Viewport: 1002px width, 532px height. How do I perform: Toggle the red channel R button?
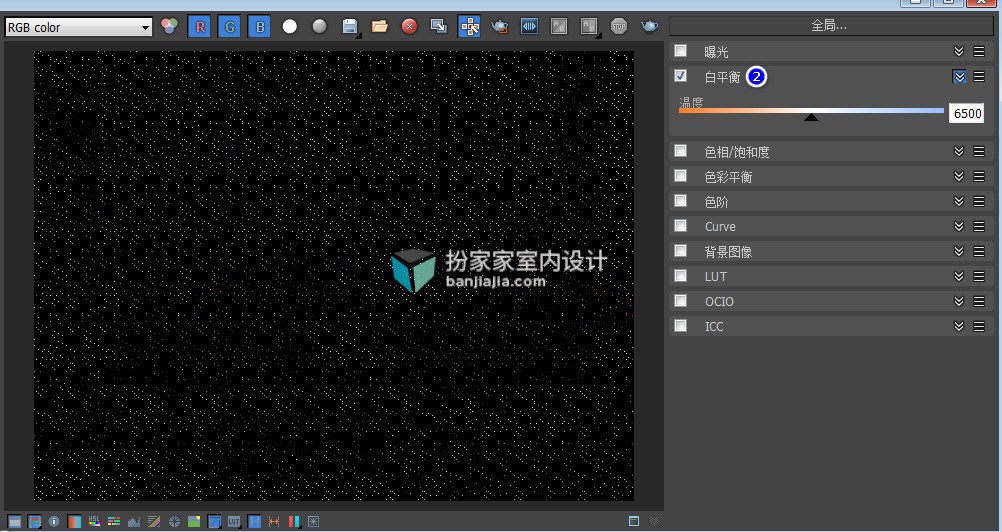[199, 27]
